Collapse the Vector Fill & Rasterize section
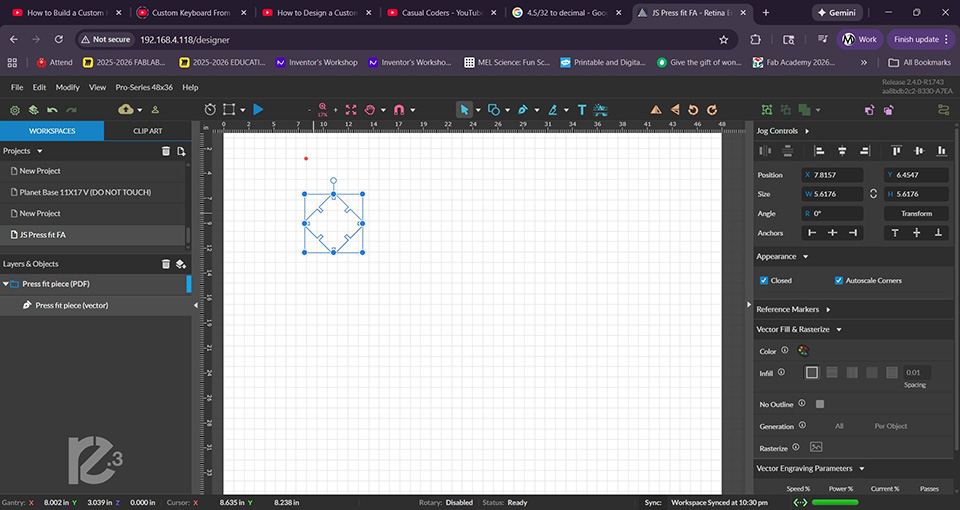Viewport: 960px width, 510px height. (839, 329)
